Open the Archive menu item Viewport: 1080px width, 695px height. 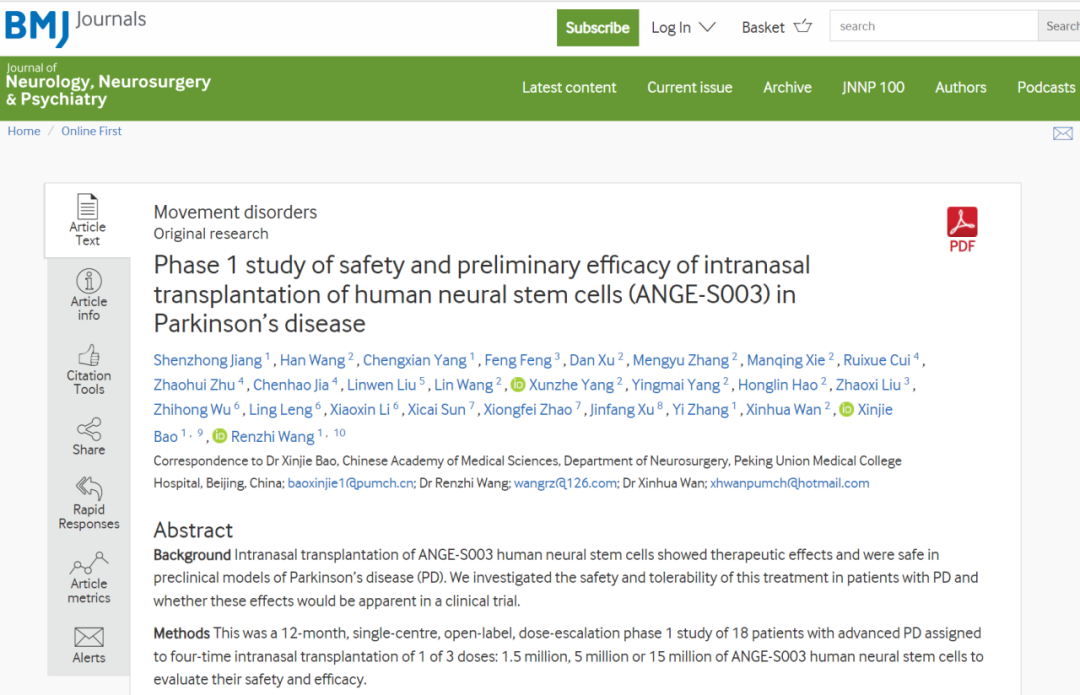point(787,87)
